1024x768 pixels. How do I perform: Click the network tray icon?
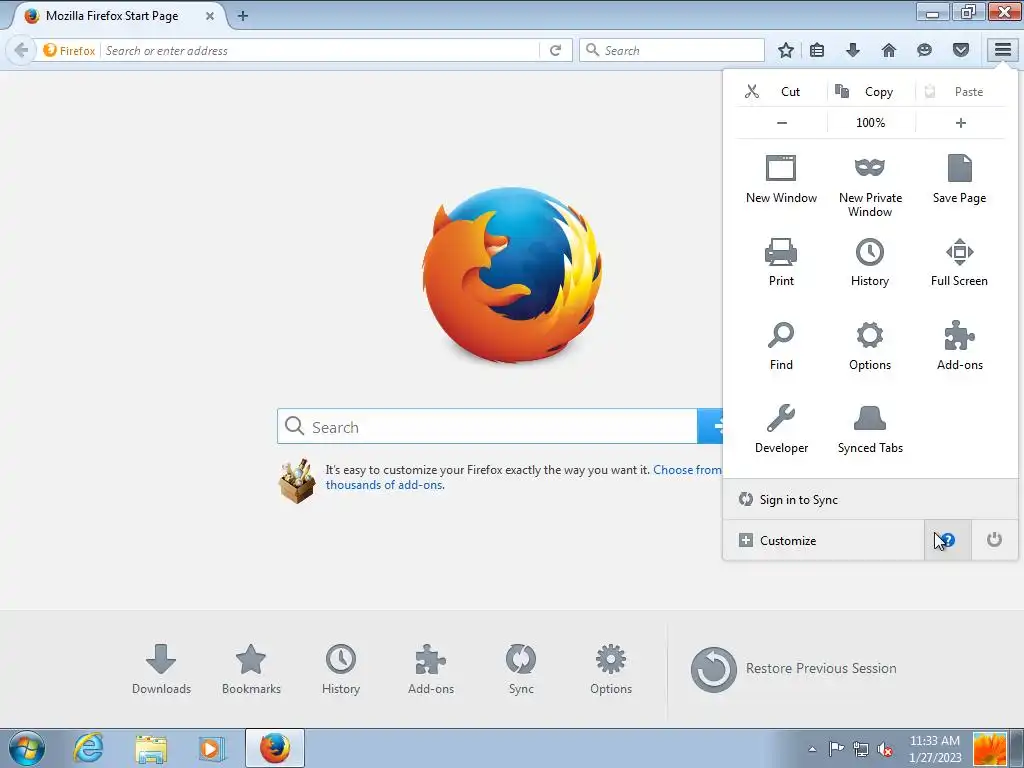point(861,748)
